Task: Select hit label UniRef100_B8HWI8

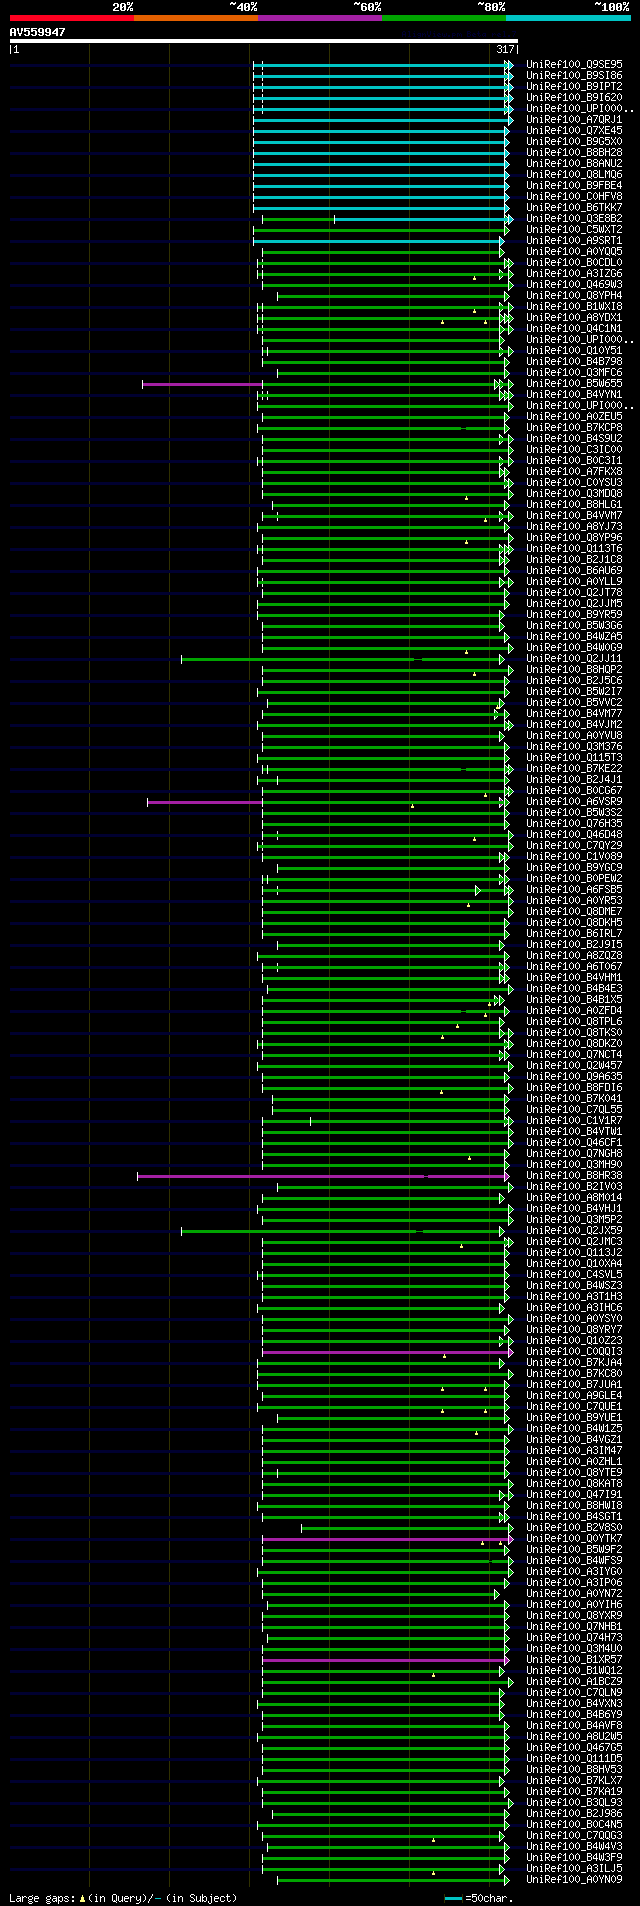Action: pos(574,1505)
